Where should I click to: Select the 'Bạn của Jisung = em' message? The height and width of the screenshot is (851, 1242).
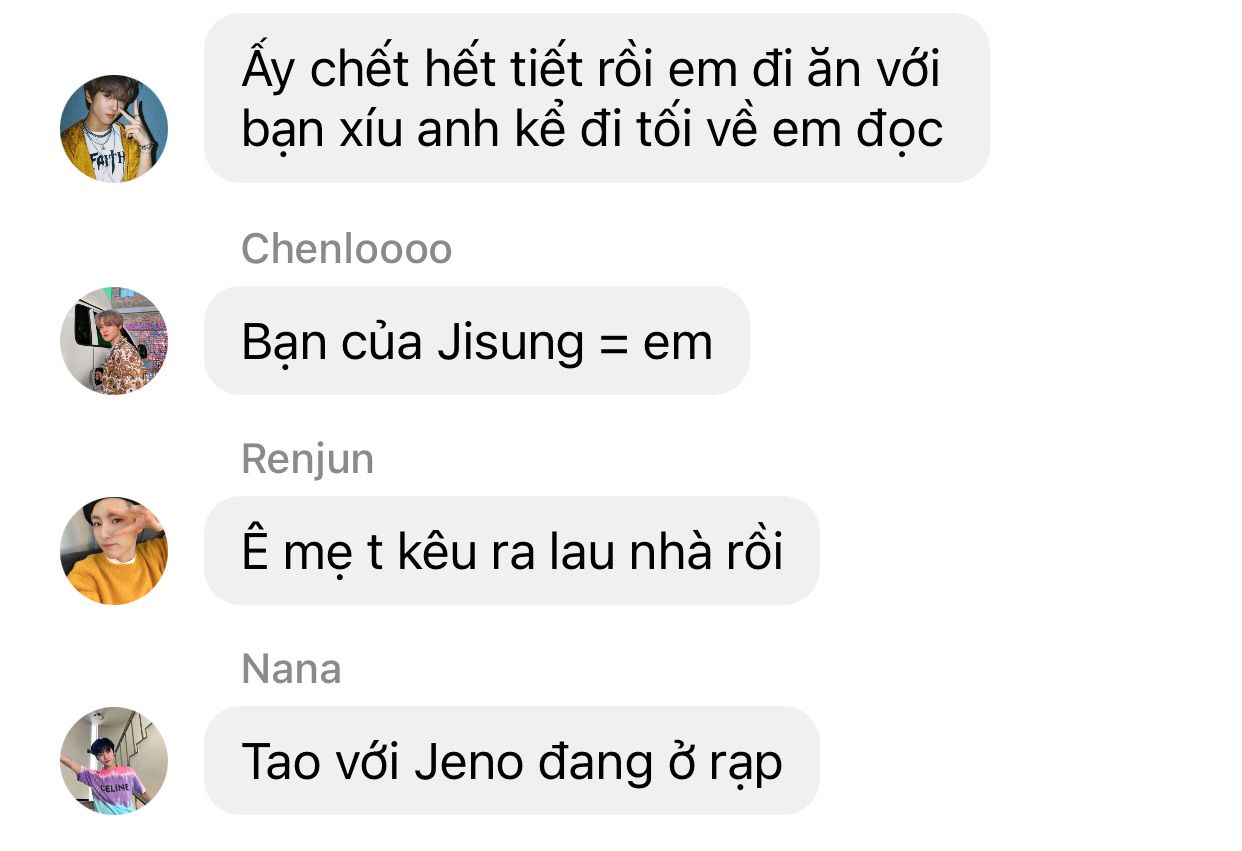[x=477, y=340]
